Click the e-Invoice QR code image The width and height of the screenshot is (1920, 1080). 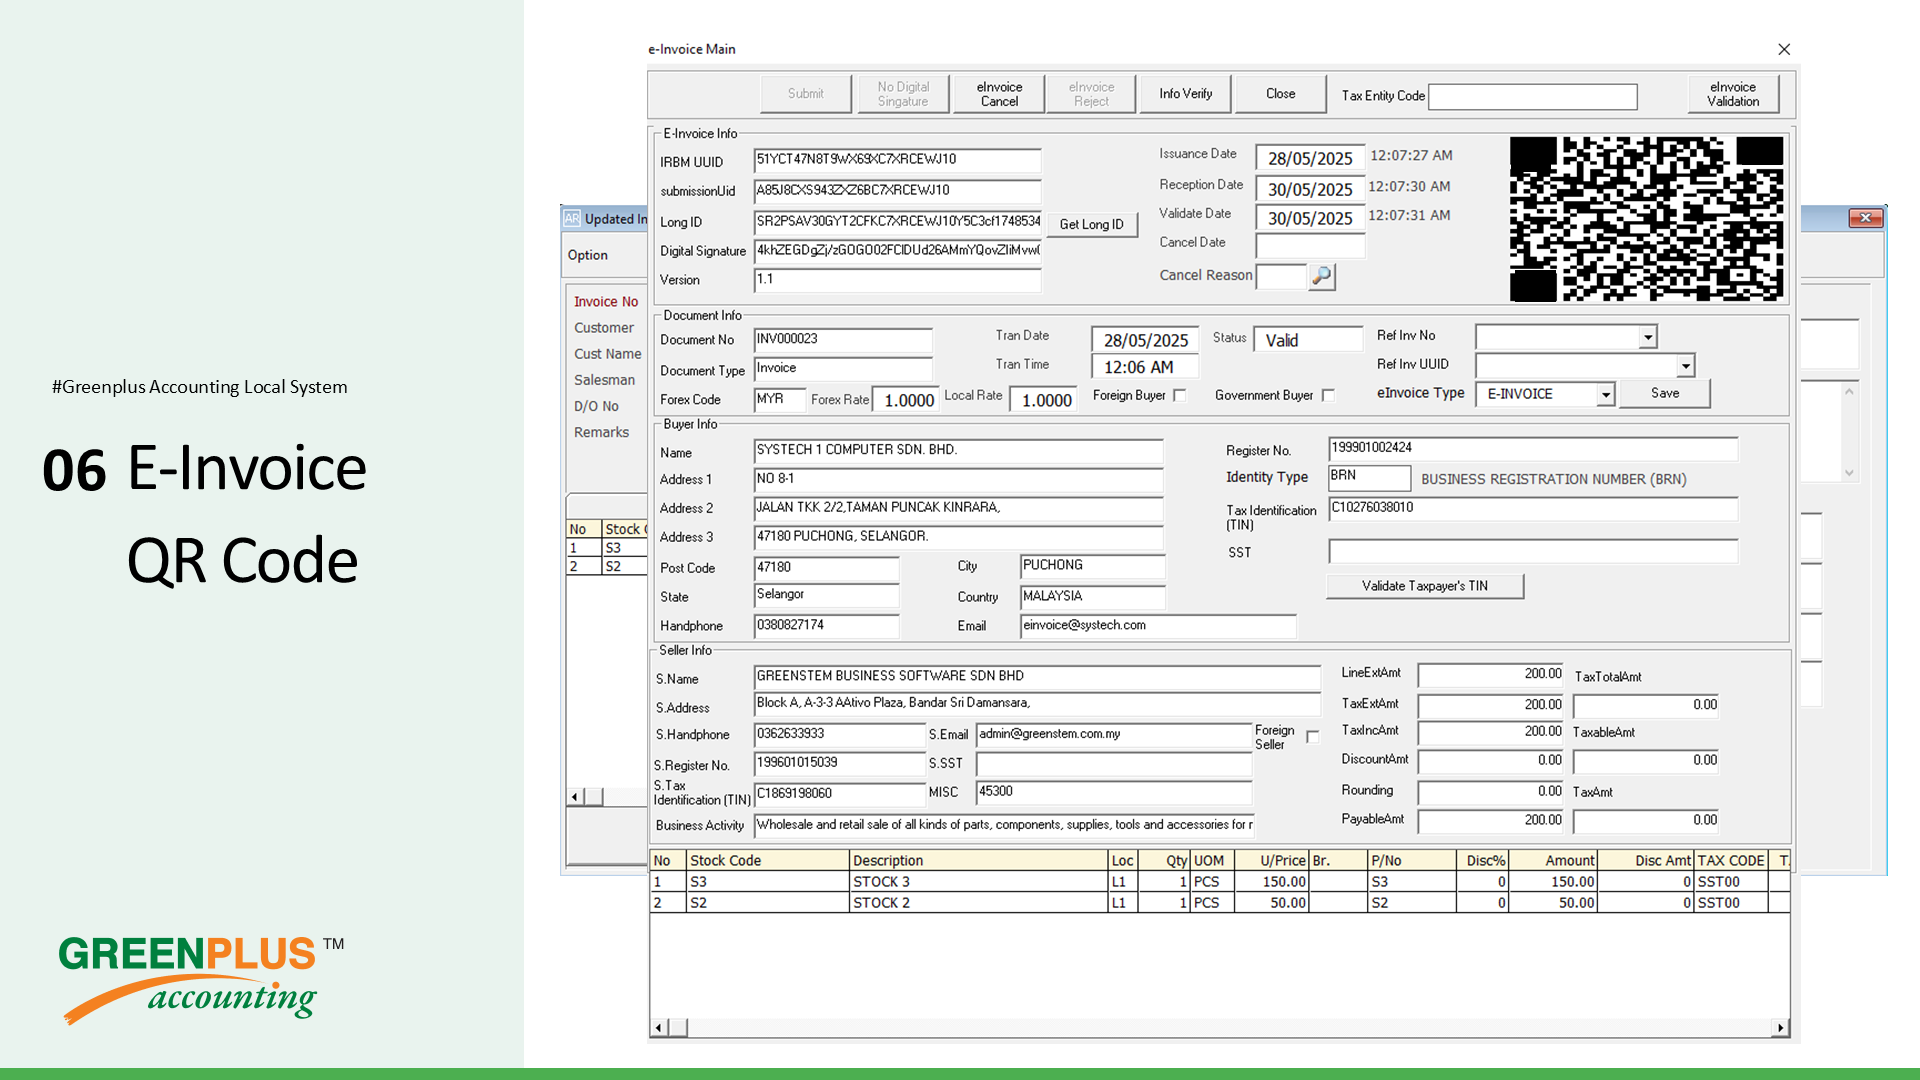point(1646,219)
